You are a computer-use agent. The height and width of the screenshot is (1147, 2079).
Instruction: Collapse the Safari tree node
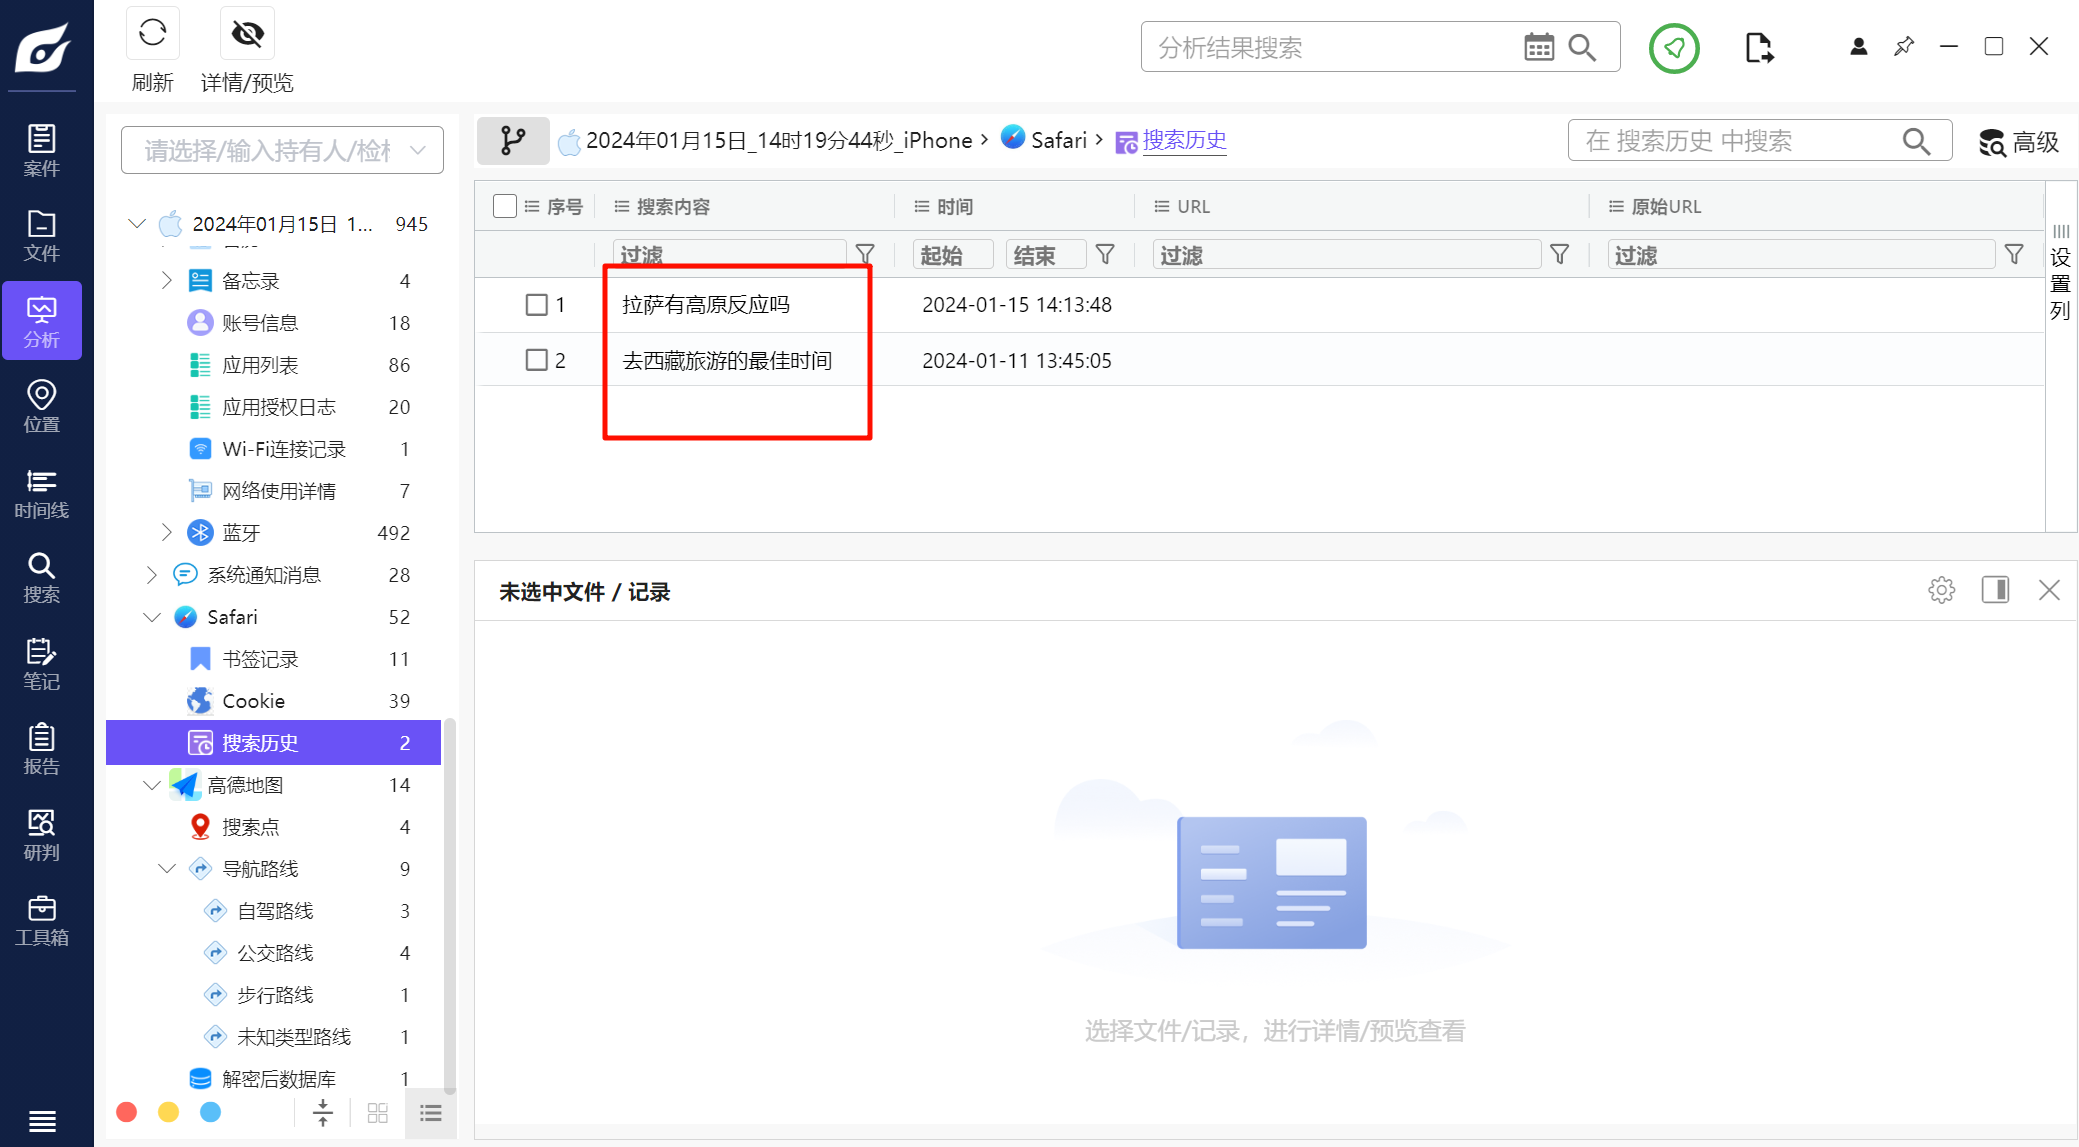152,617
